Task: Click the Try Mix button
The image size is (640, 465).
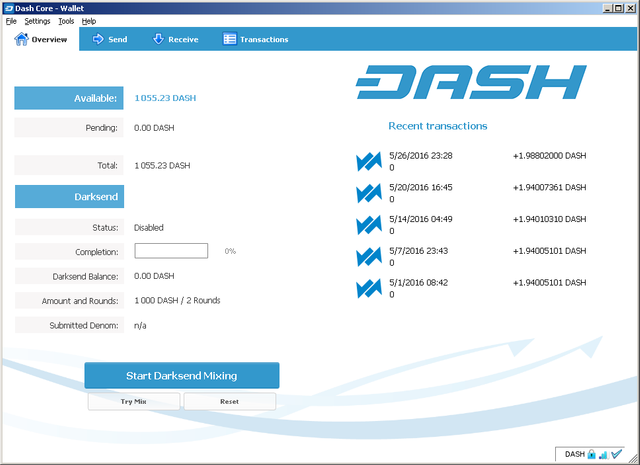Action: click(x=134, y=401)
